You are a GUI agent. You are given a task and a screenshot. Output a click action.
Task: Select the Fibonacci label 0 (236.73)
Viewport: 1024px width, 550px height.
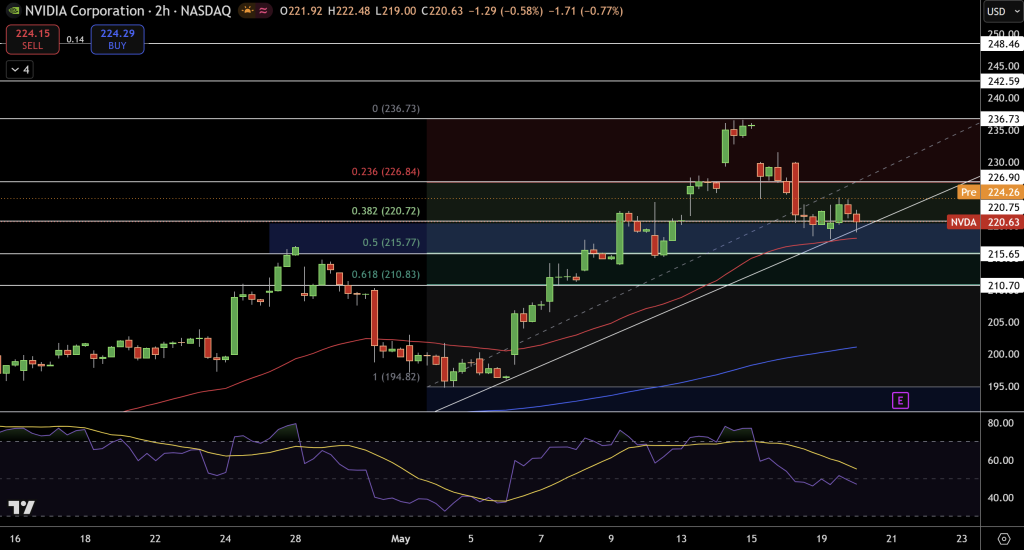point(396,108)
